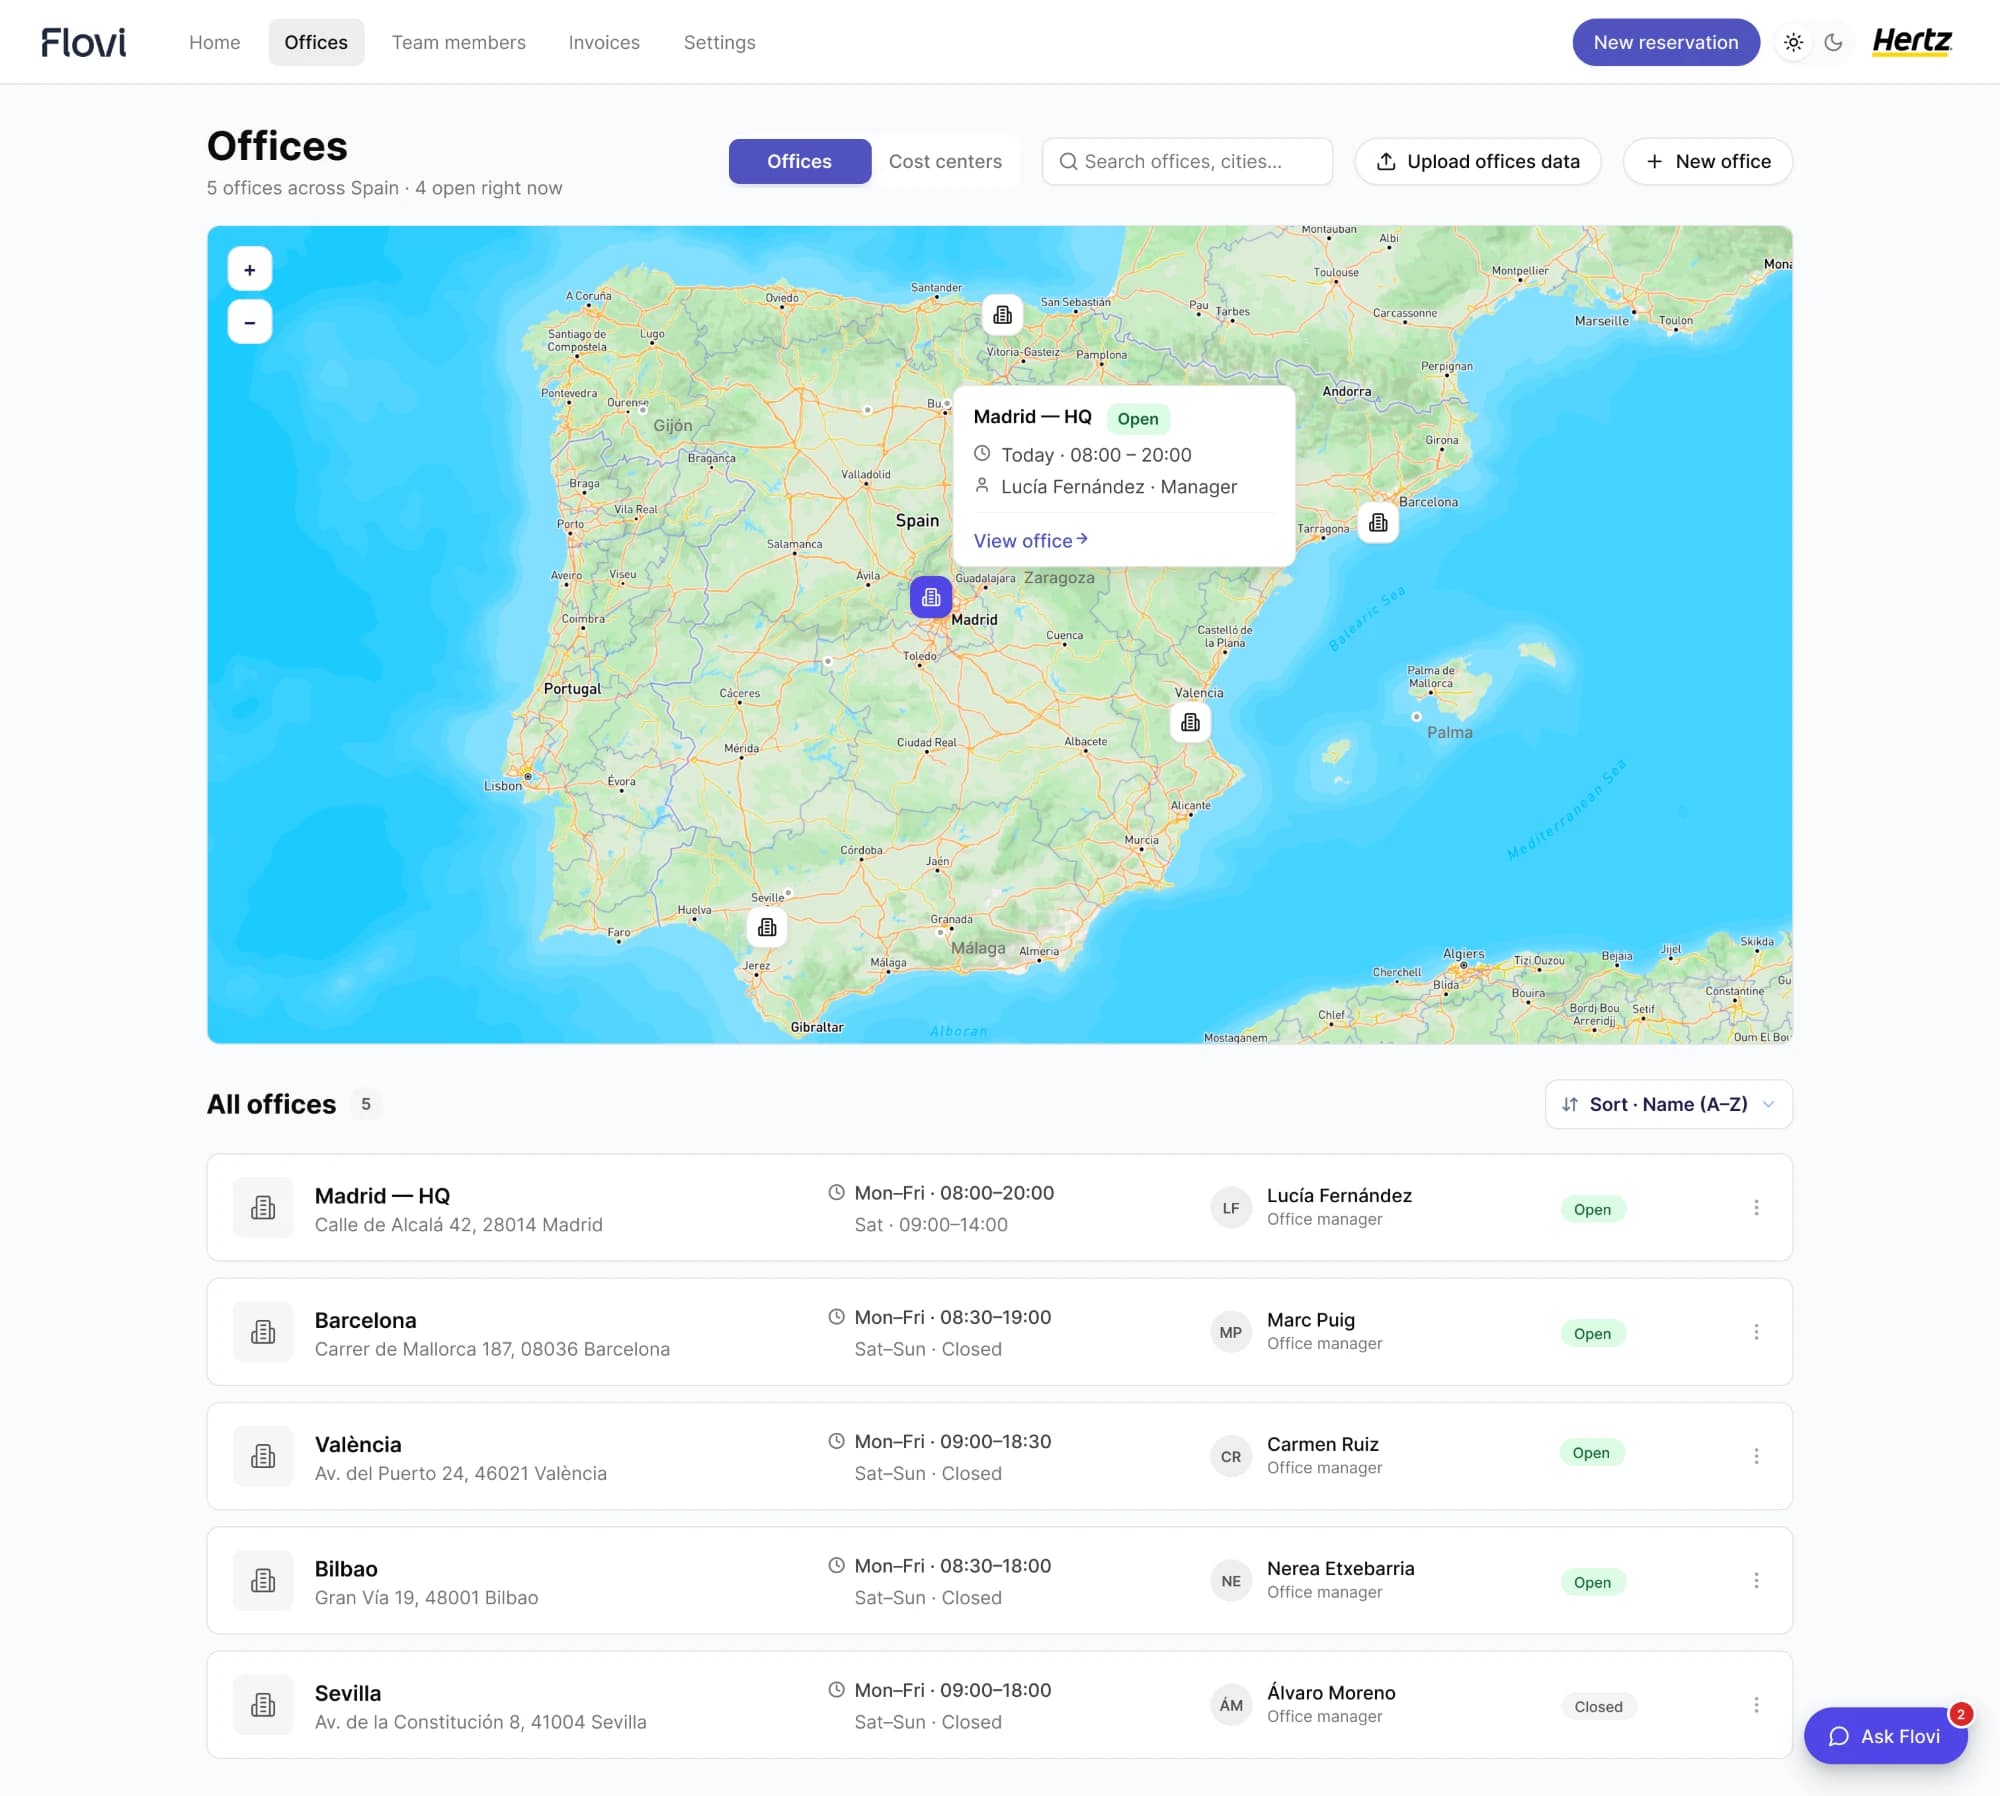
Task: Click the Open status badge in Madrid — HQ row
Action: pos(1592,1209)
